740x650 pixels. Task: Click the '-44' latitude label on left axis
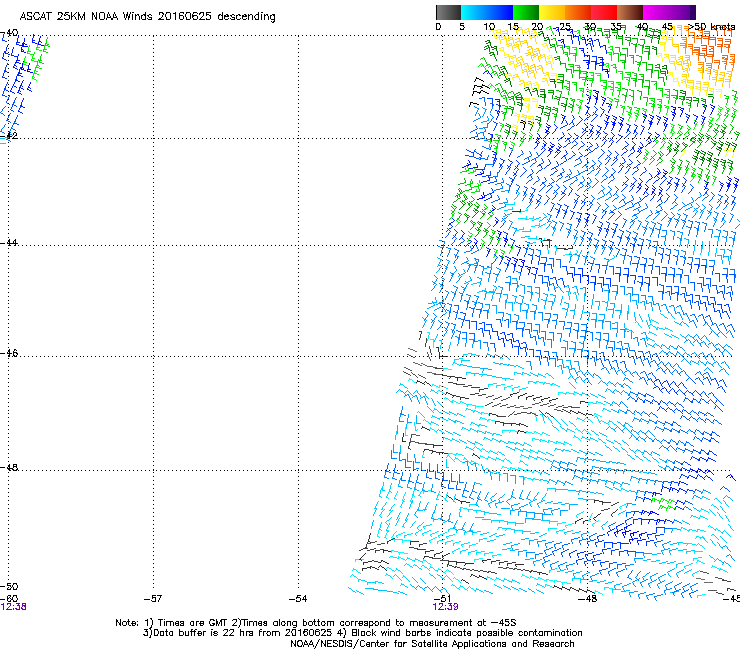(9, 243)
